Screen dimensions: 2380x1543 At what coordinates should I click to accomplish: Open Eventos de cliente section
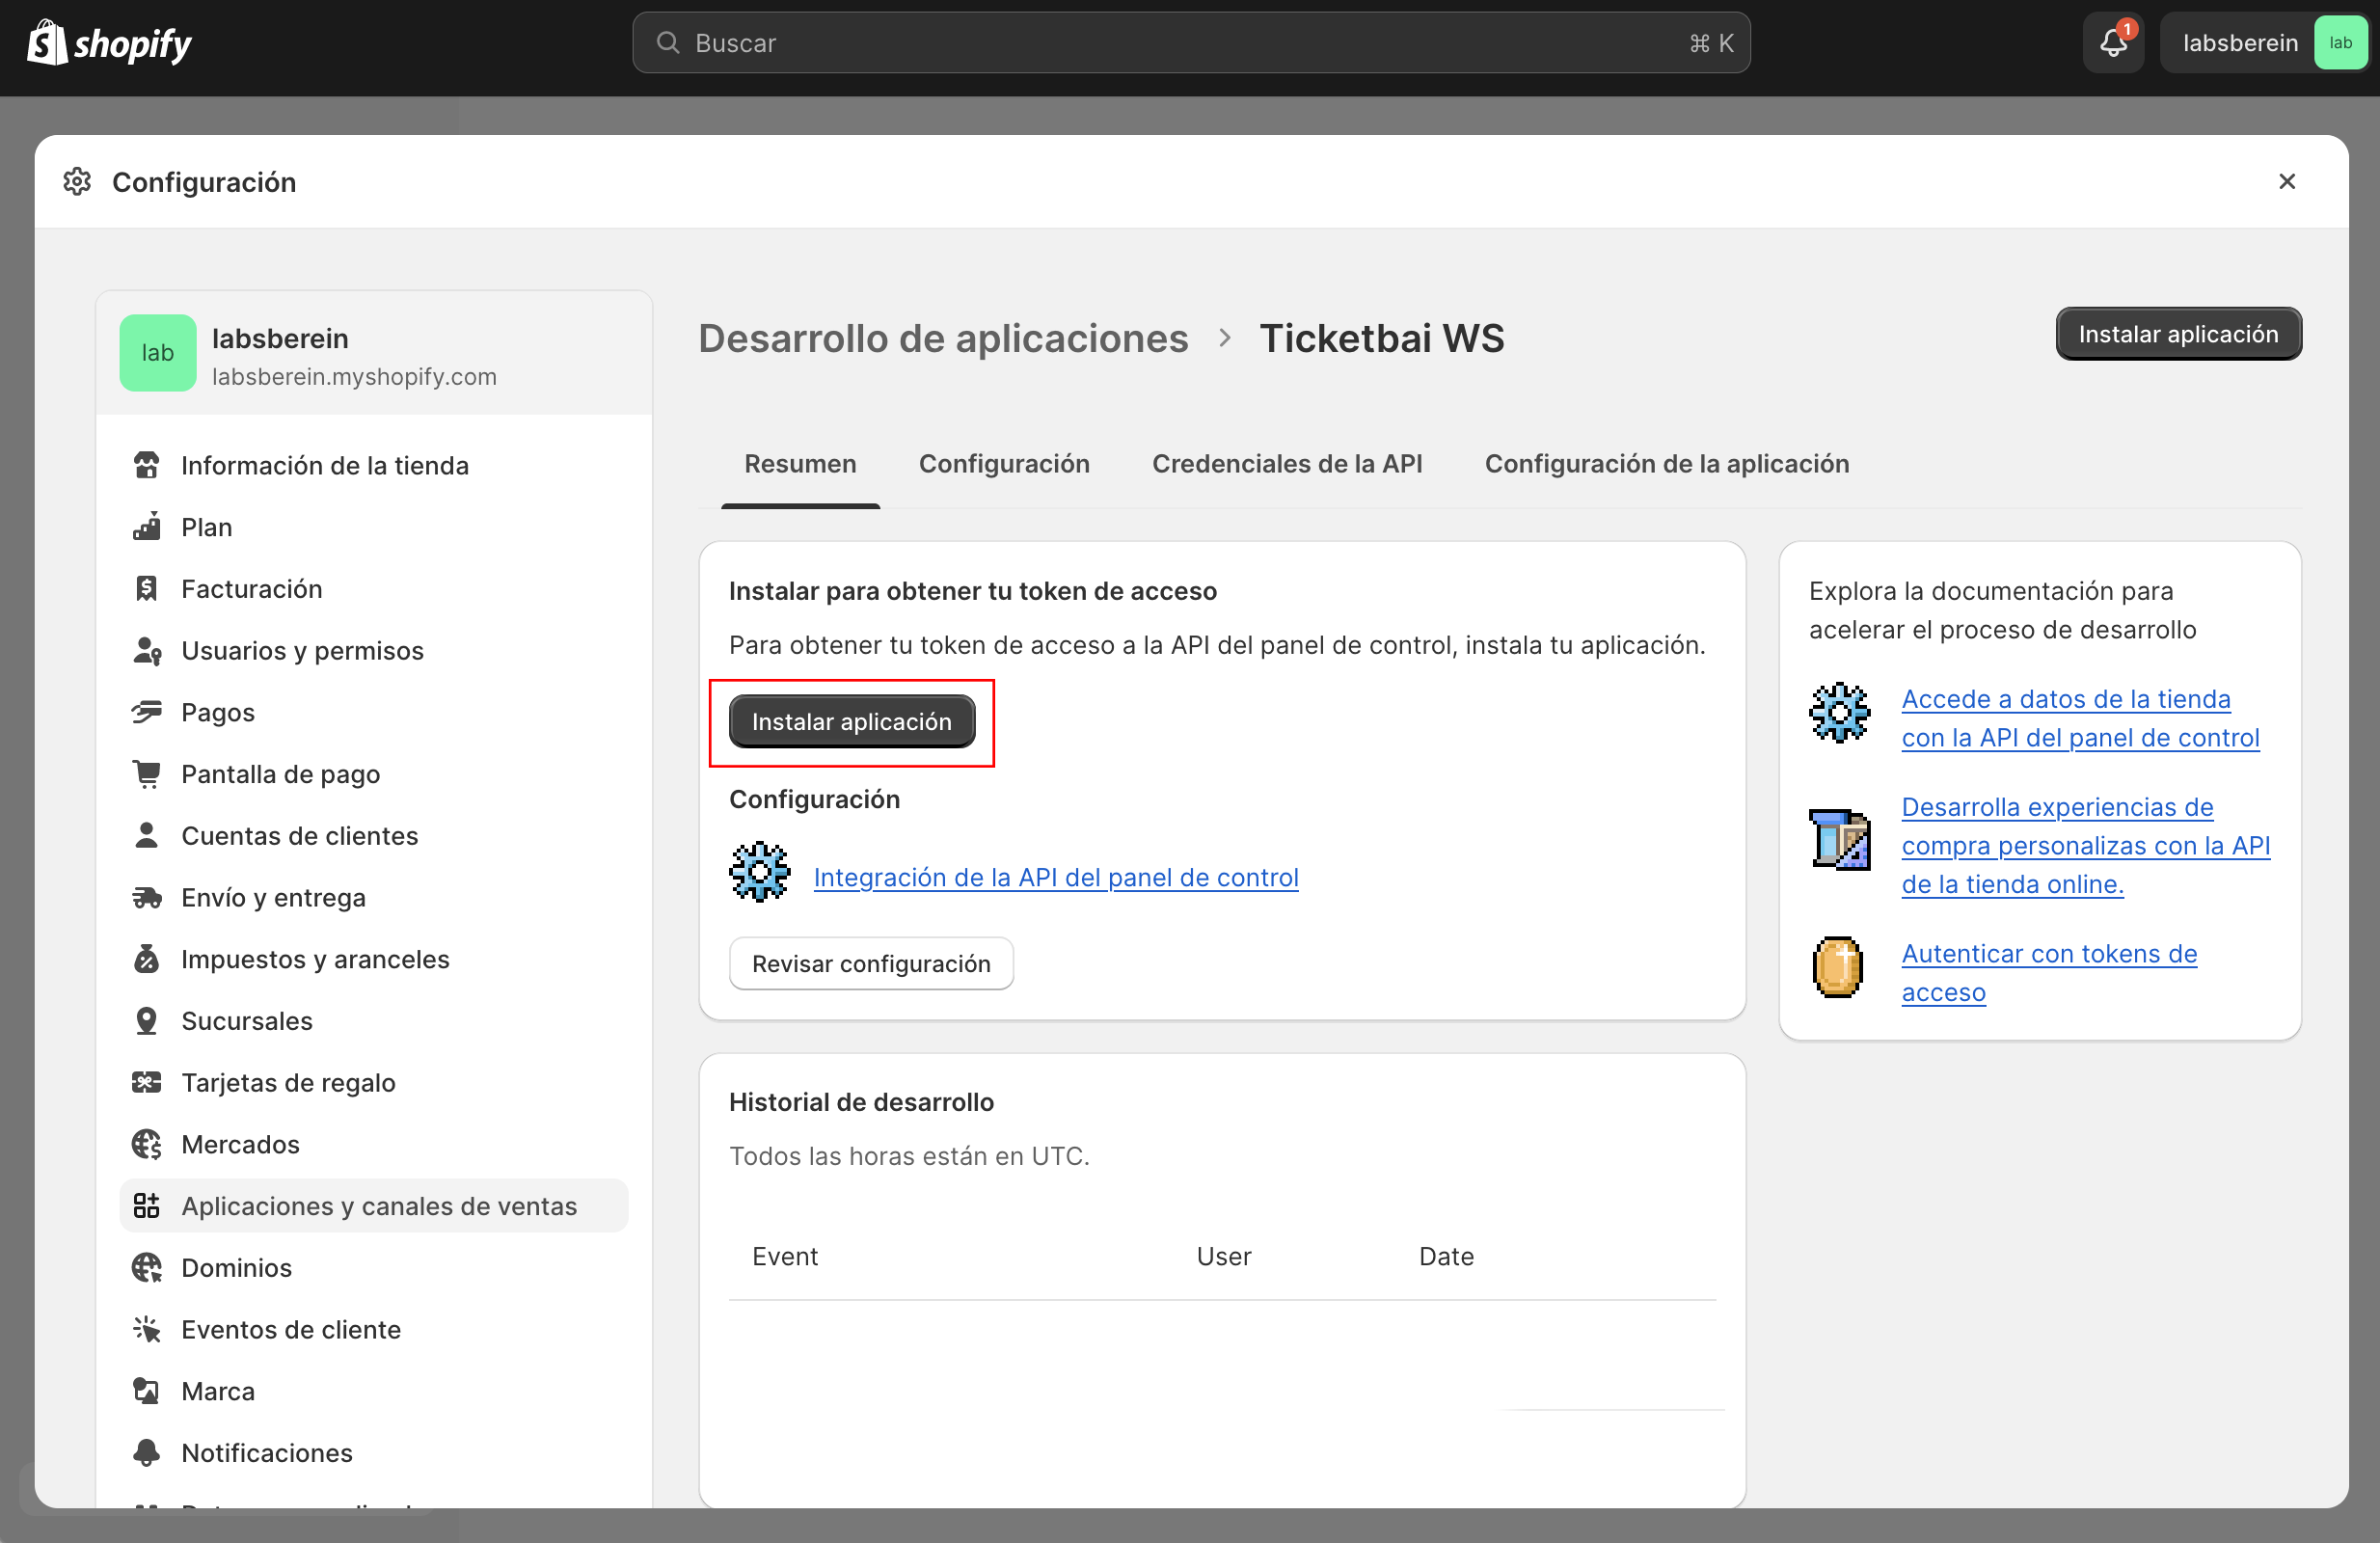click(290, 1329)
